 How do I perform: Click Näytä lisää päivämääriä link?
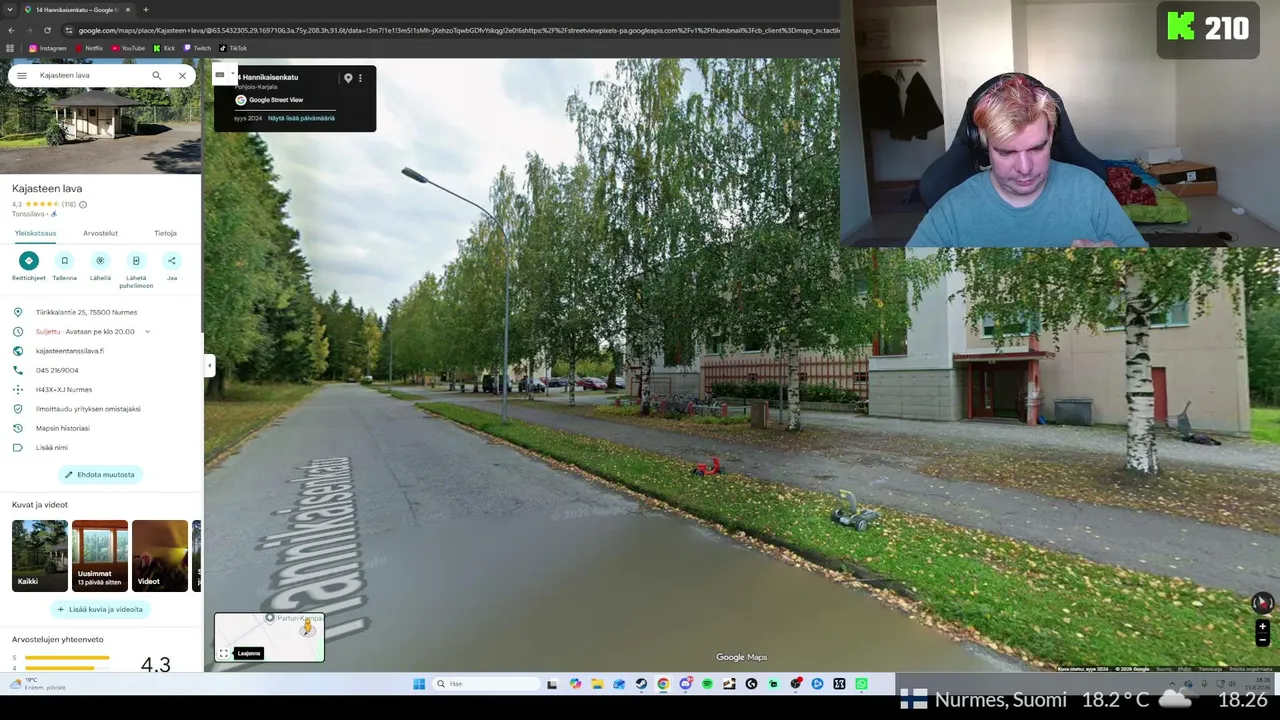pos(301,118)
